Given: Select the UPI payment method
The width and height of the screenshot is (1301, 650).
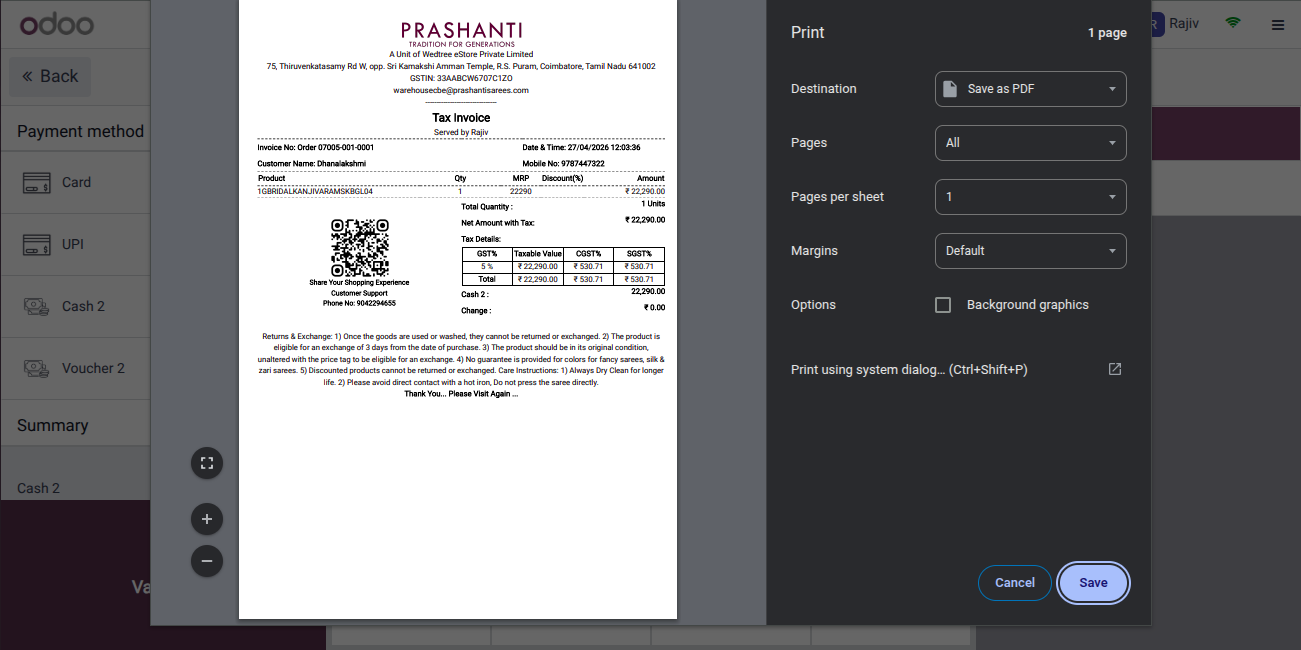Looking at the screenshot, I should [75, 245].
